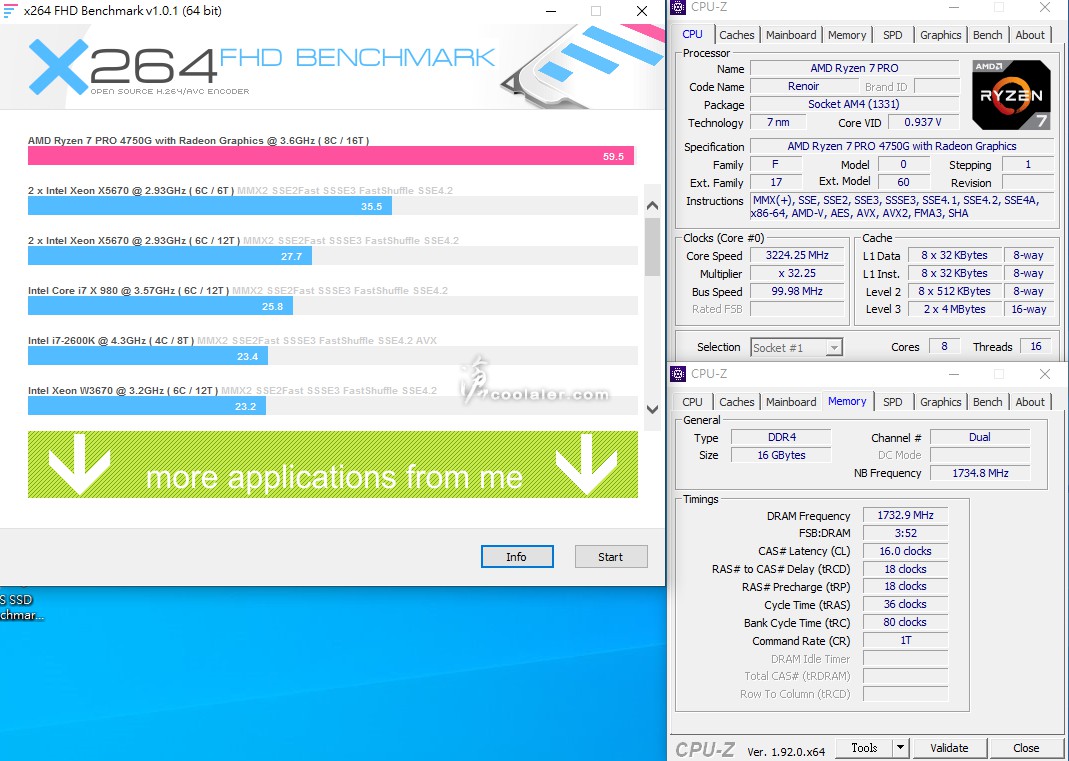Click the memory Size field 16 GBytes
1069x761 pixels.
coord(781,455)
